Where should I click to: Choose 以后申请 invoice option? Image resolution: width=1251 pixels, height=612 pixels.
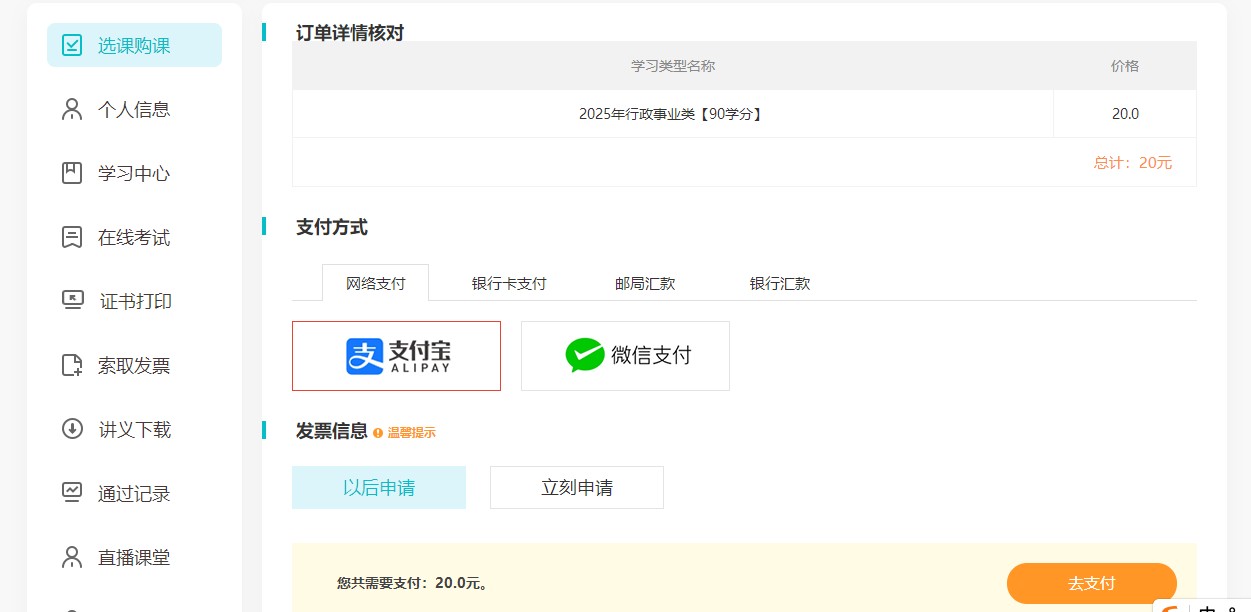click(x=379, y=488)
